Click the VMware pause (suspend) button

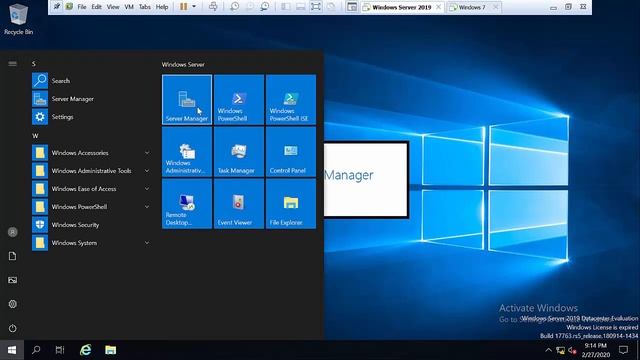(184, 7)
